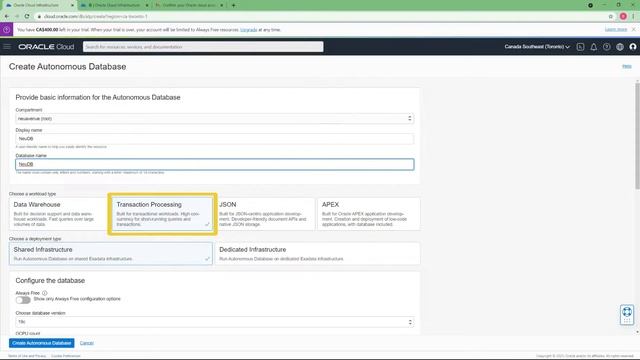Click the Database name input field
Viewport: 640px width, 360px height.
coord(215,164)
